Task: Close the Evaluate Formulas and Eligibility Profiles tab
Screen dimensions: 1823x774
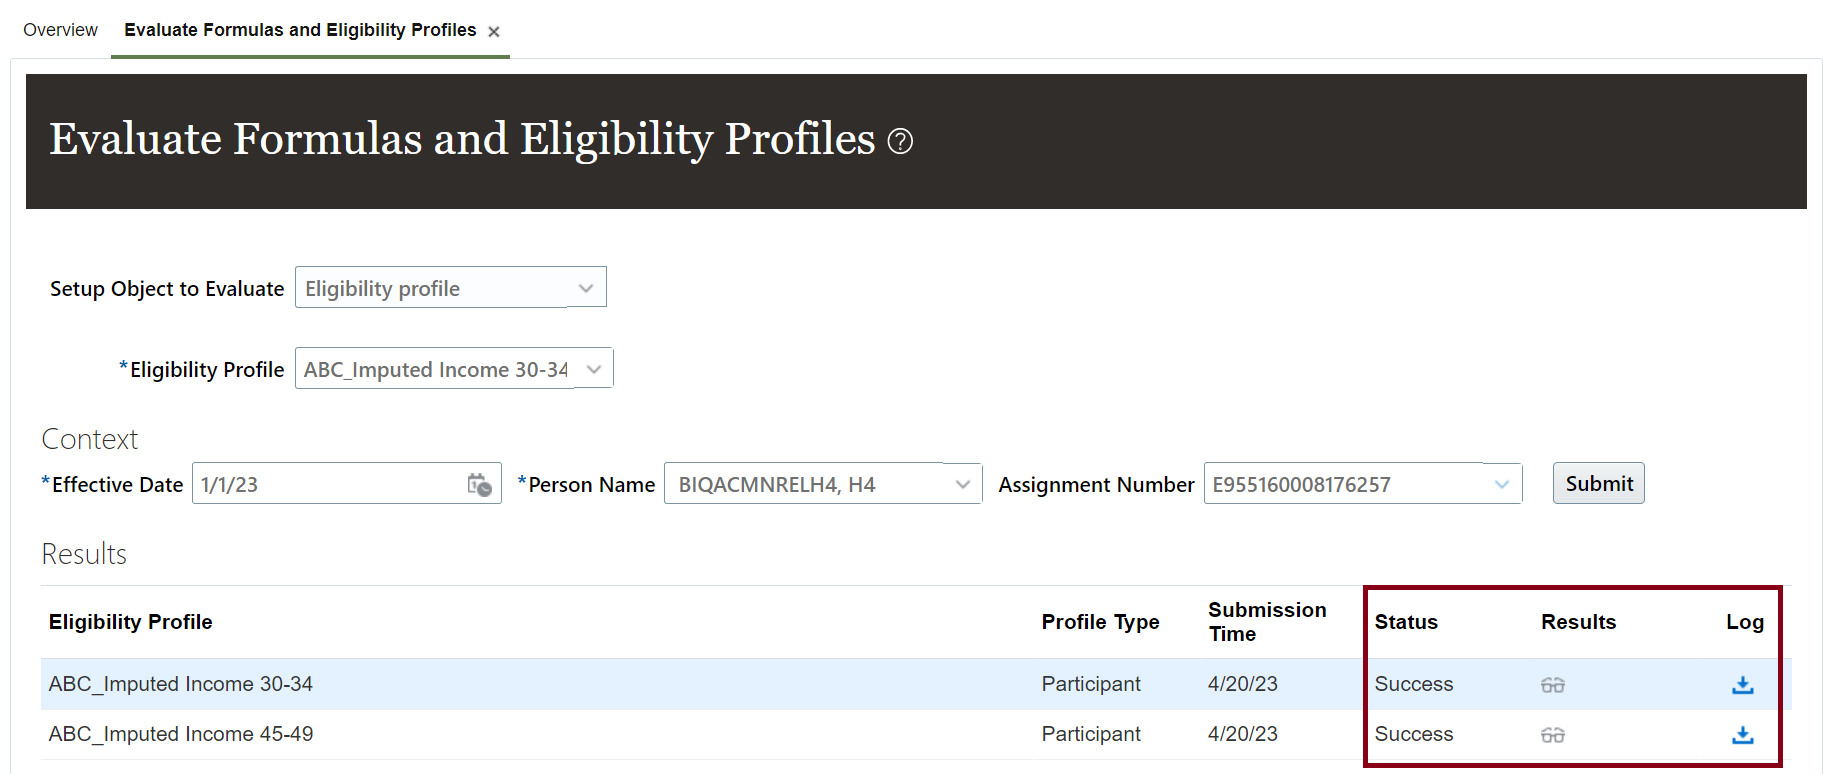Action: pyautogui.click(x=494, y=32)
